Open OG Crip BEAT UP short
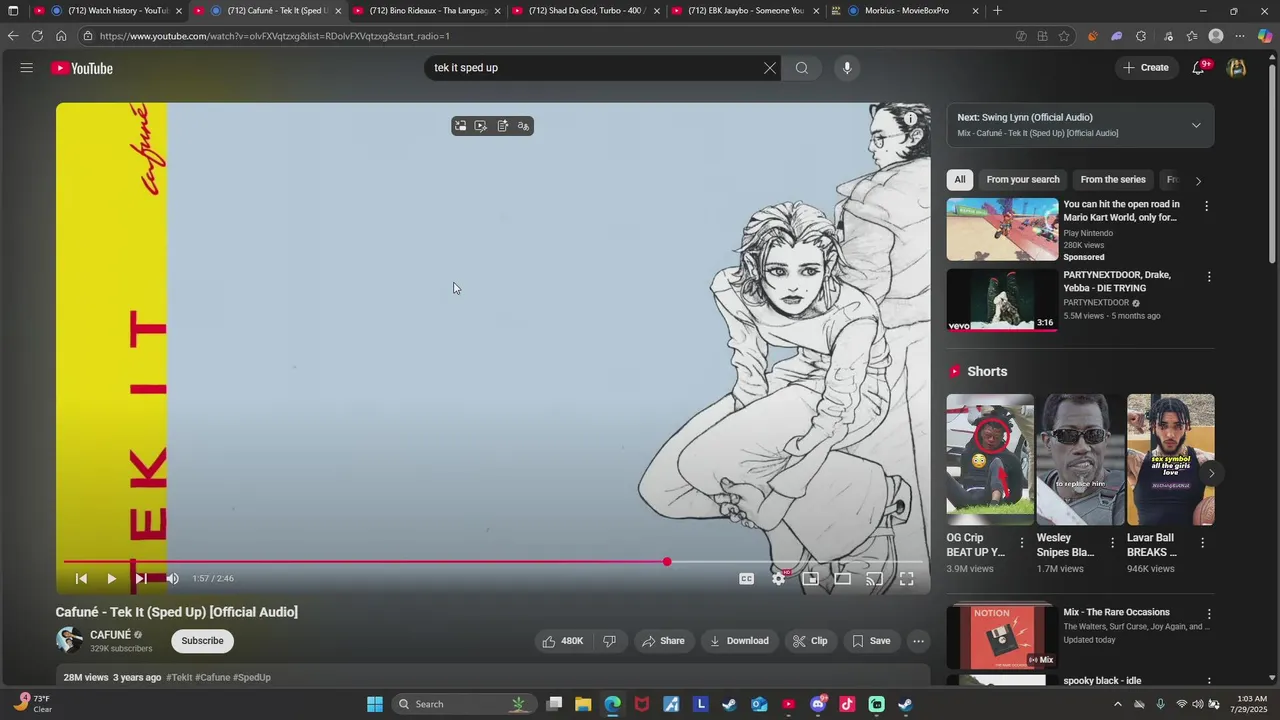1280x720 pixels. pyautogui.click(x=990, y=459)
